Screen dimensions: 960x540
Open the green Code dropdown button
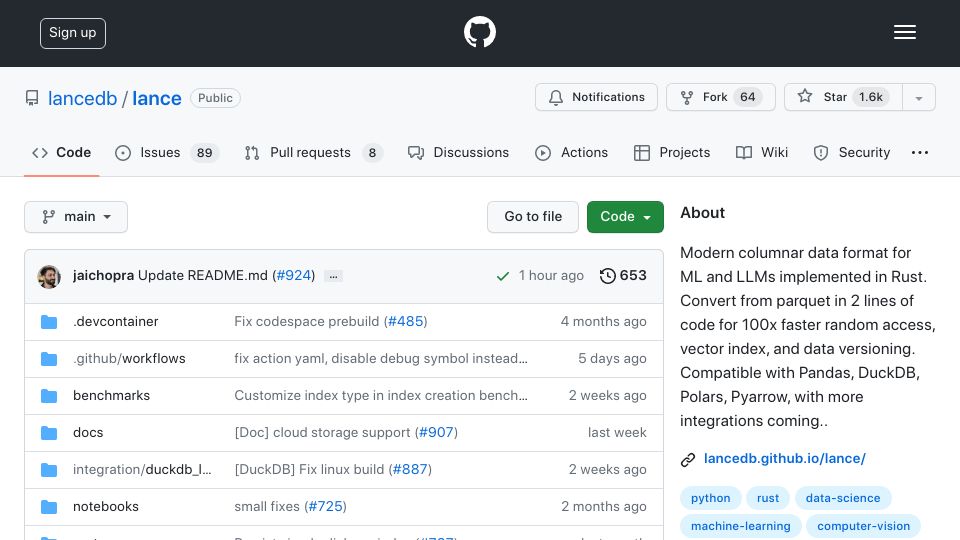coord(625,217)
